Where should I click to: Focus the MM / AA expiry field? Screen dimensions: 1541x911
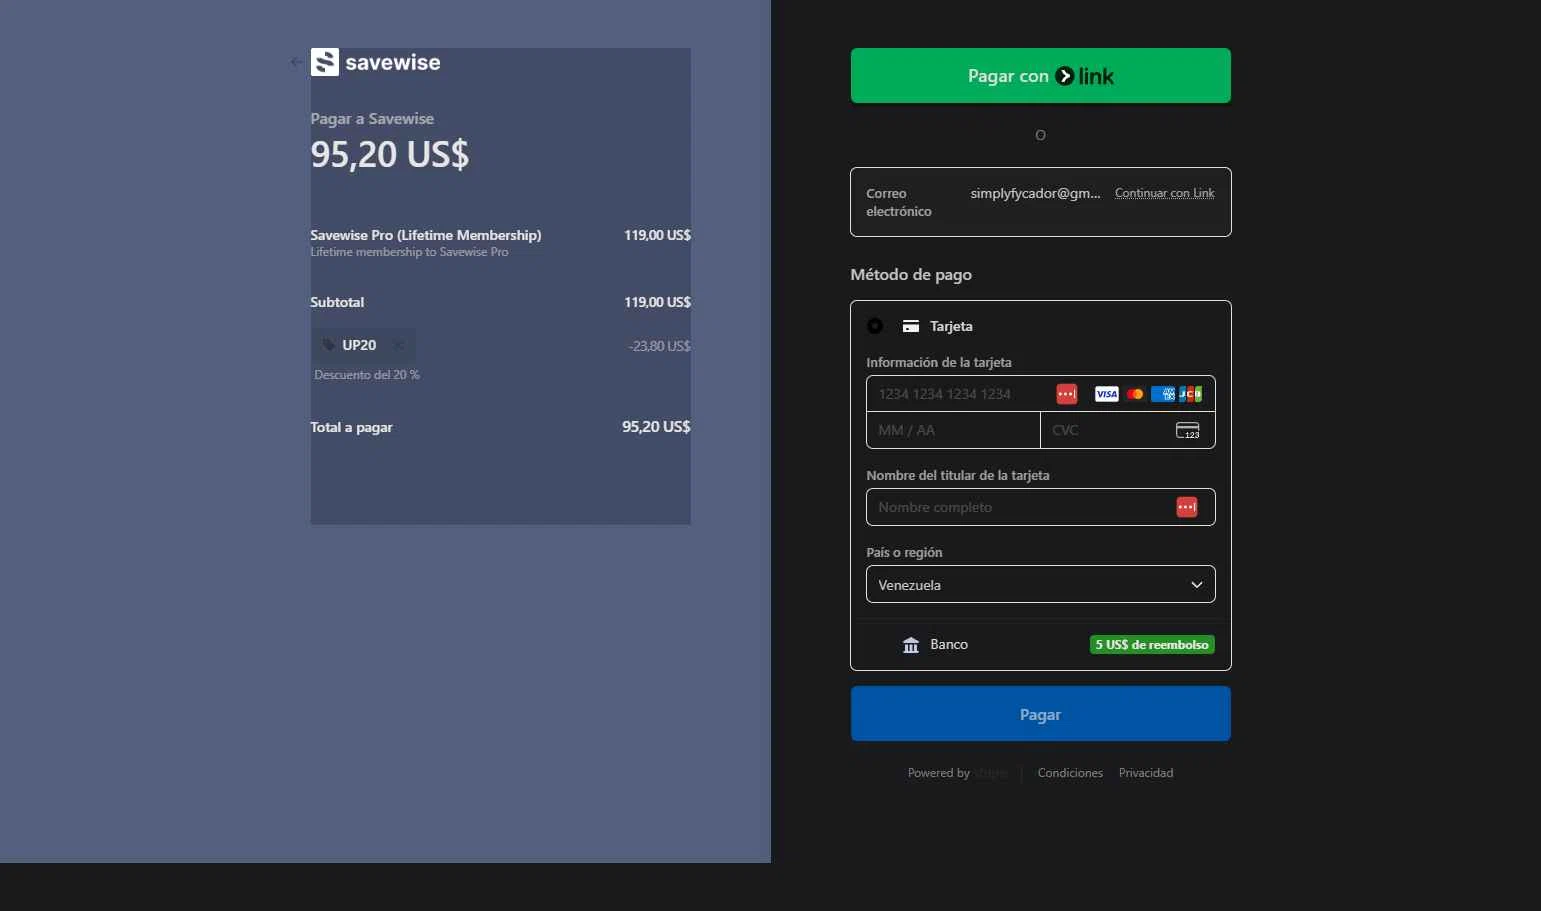click(953, 430)
